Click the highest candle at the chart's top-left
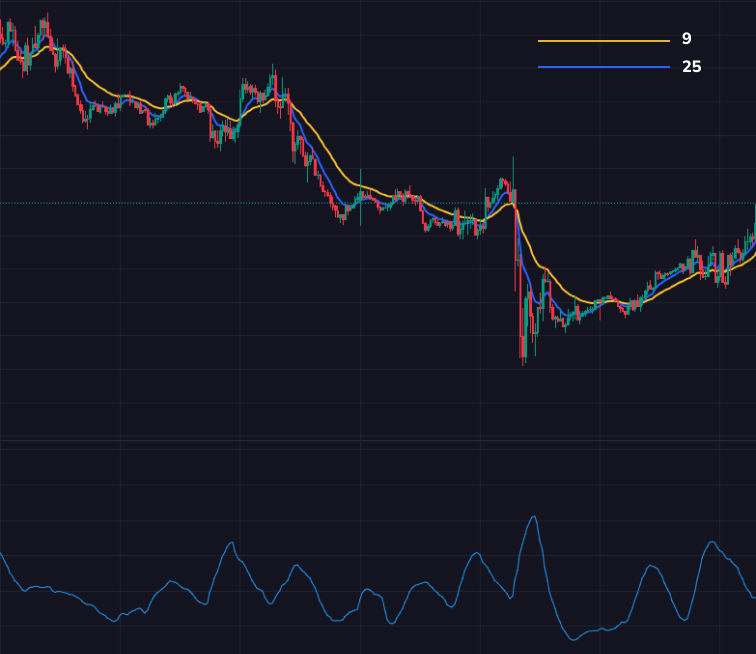The height and width of the screenshot is (654, 756). [47, 18]
